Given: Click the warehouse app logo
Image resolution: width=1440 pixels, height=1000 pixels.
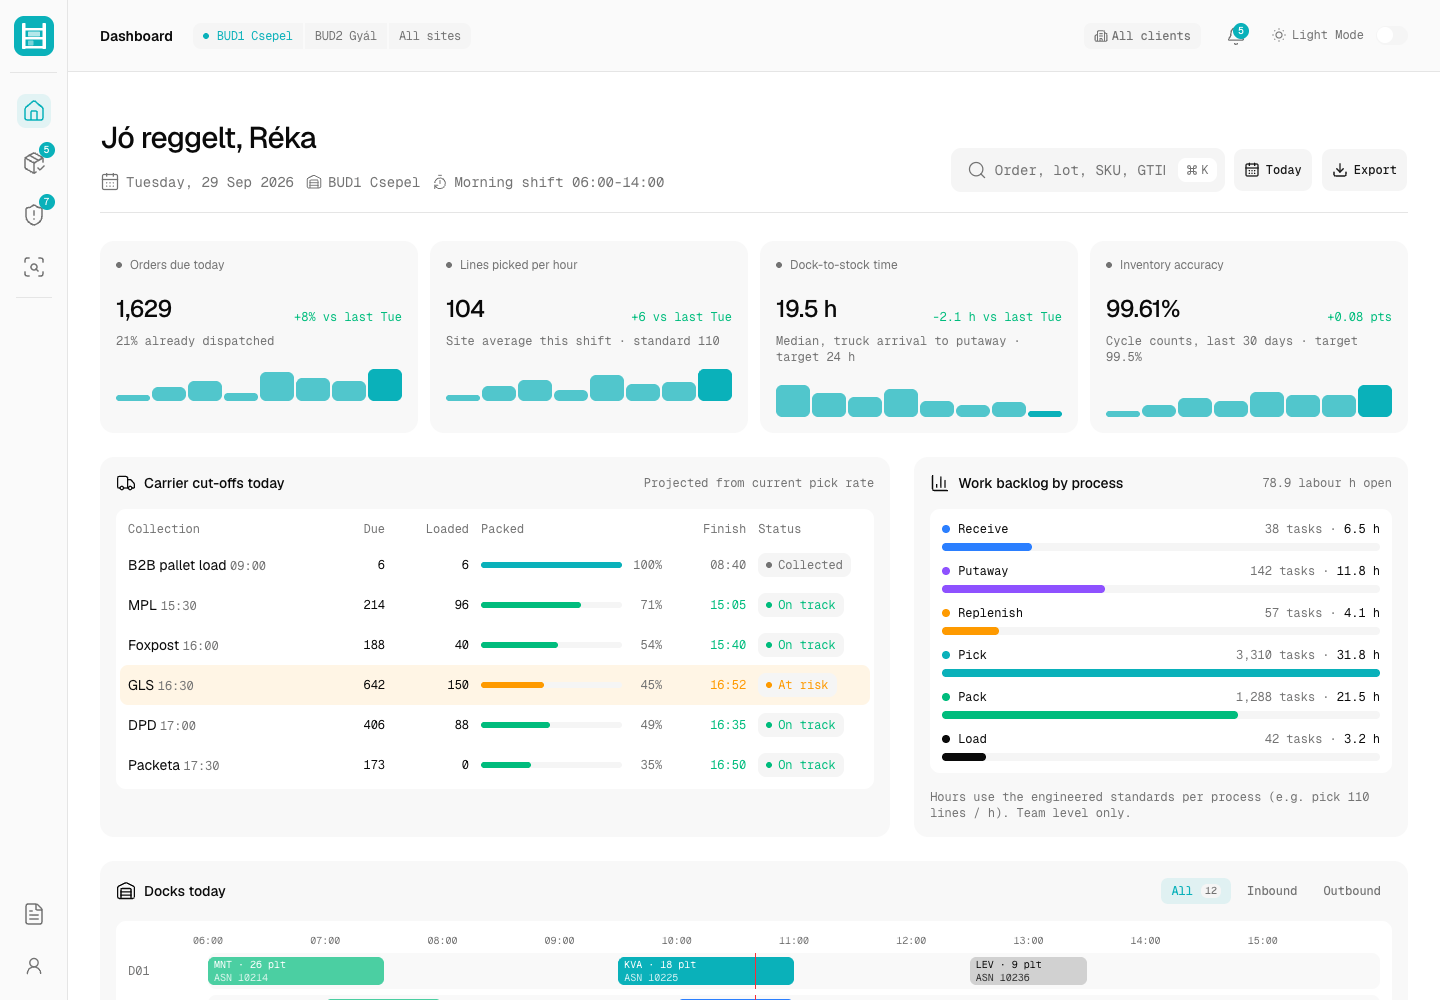Looking at the screenshot, I should pos(34,36).
